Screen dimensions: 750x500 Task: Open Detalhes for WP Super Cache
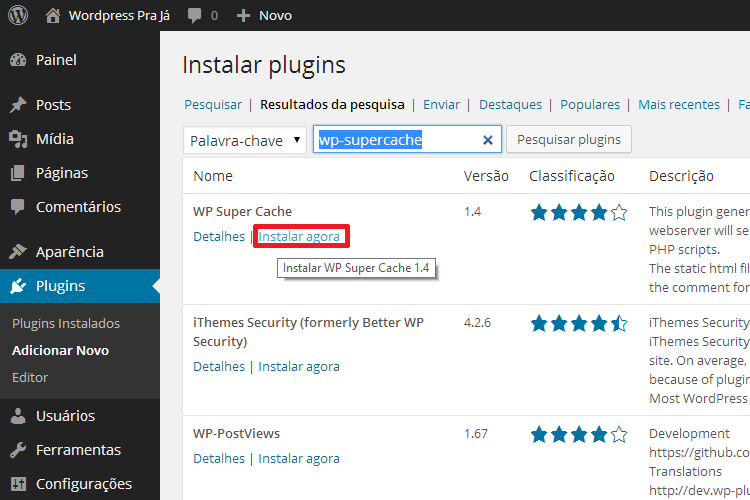[219, 236]
